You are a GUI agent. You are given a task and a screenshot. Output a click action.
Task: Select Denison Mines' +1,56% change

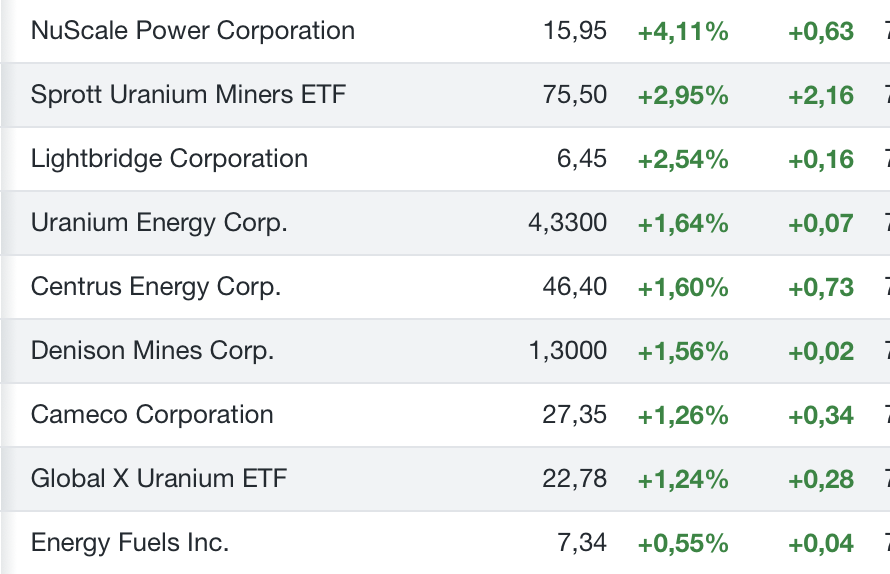coord(683,352)
